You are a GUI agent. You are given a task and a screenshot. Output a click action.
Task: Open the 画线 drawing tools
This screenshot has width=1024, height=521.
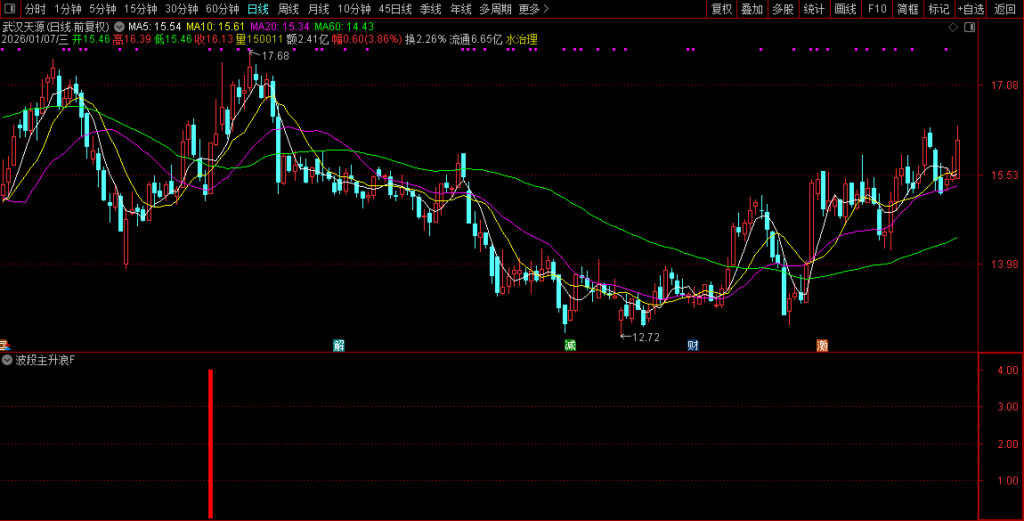pyautogui.click(x=846, y=9)
